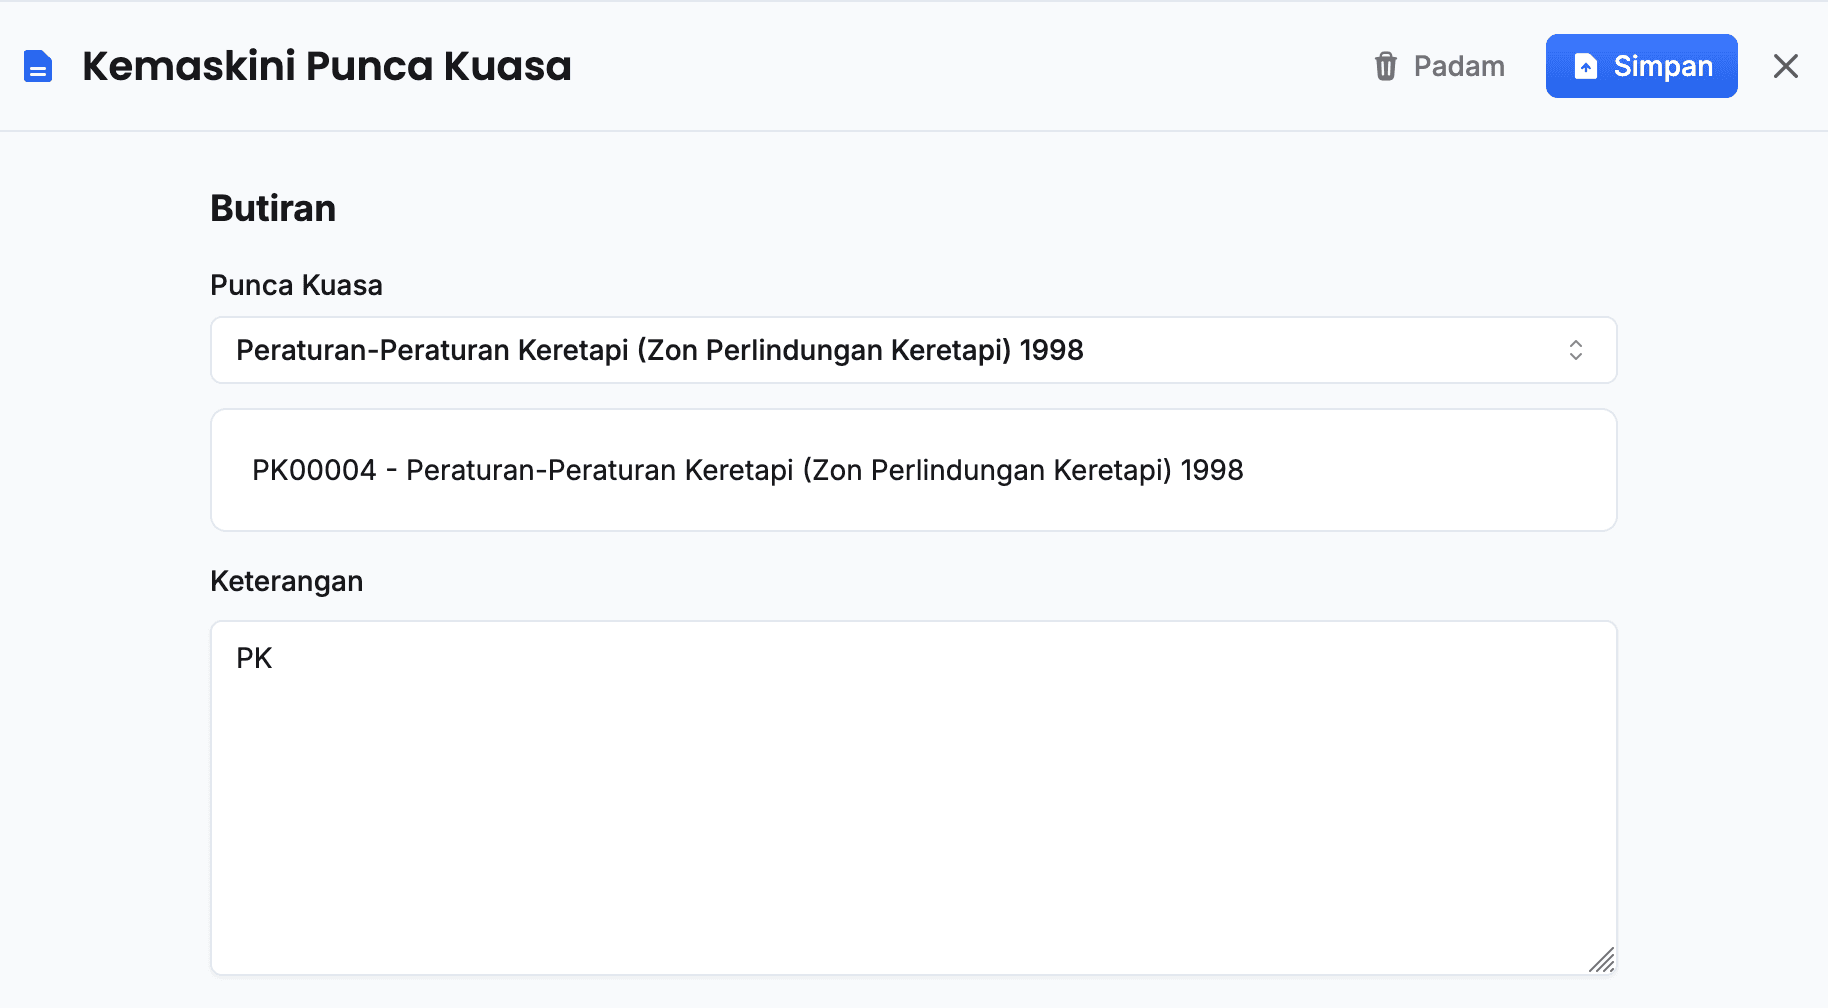
Task: Click the save icon inside Simpan button
Action: tap(1585, 66)
